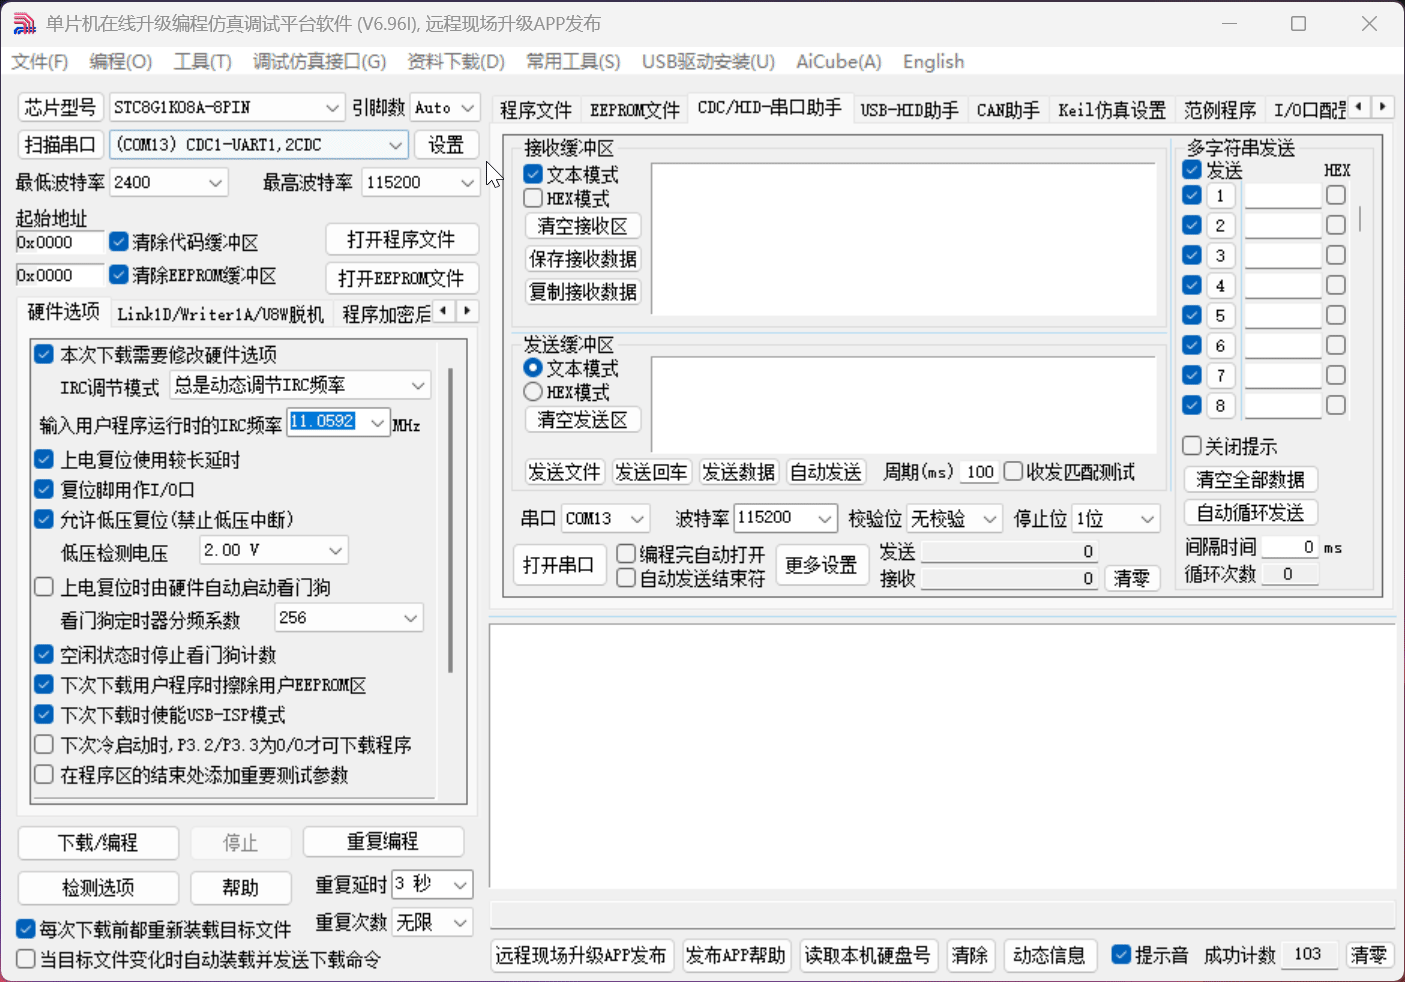The image size is (1405, 982).
Task: Enable 编程完自动打开 option
Action: click(625, 553)
